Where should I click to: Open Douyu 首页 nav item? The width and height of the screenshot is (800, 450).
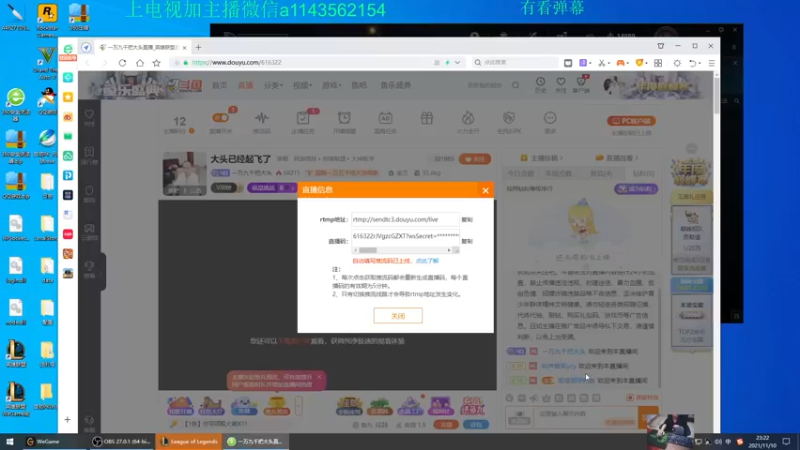coord(219,85)
